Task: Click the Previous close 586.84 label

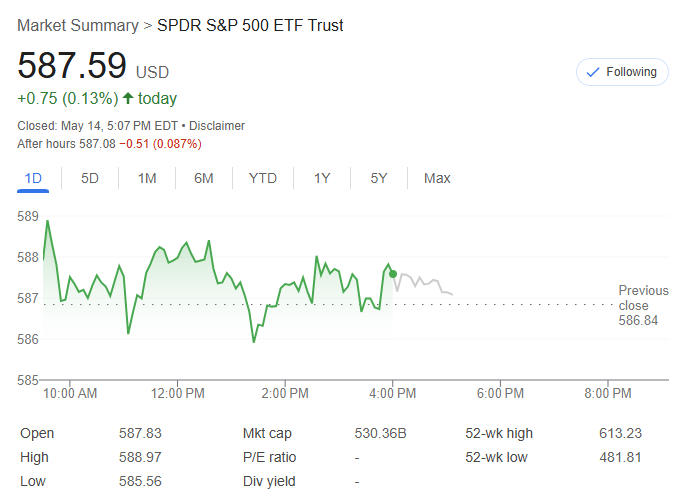Action: click(643, 305)
